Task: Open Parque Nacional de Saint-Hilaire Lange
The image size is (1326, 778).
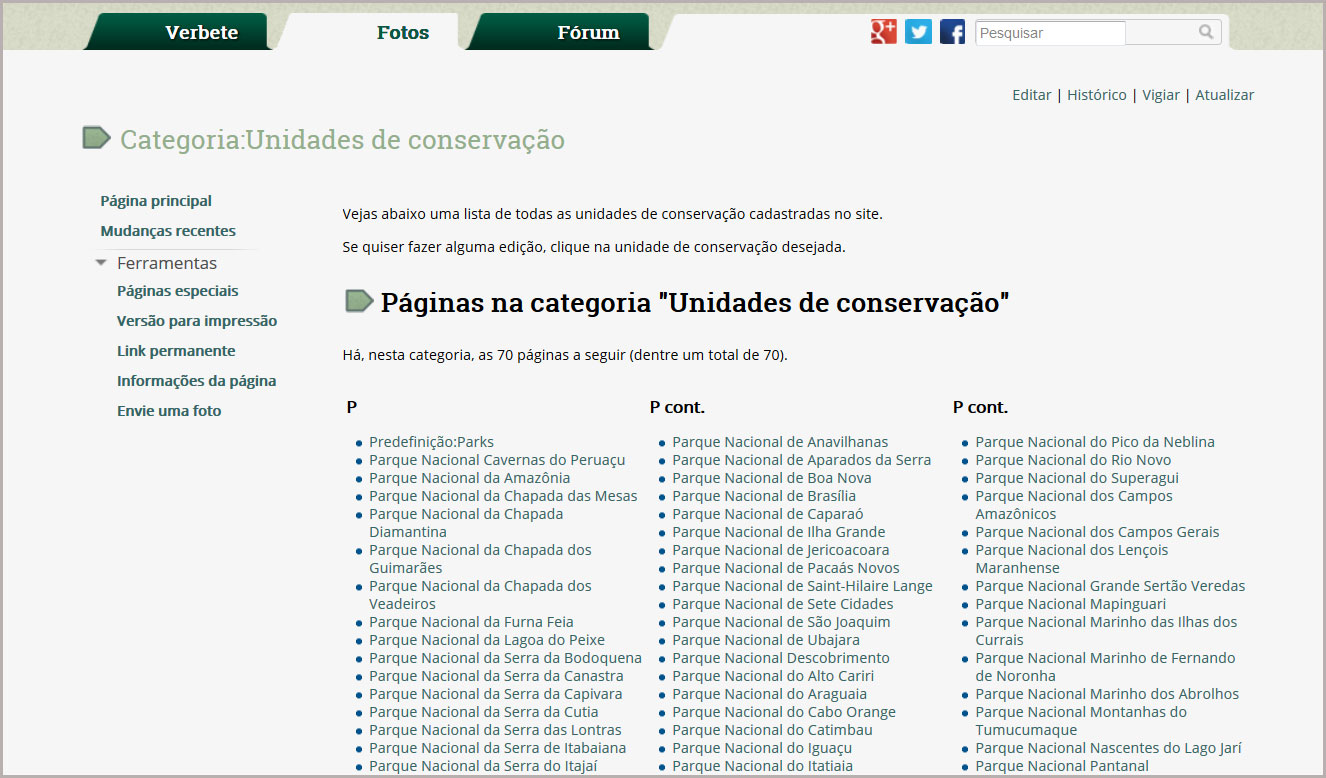Action: [802, 586]
